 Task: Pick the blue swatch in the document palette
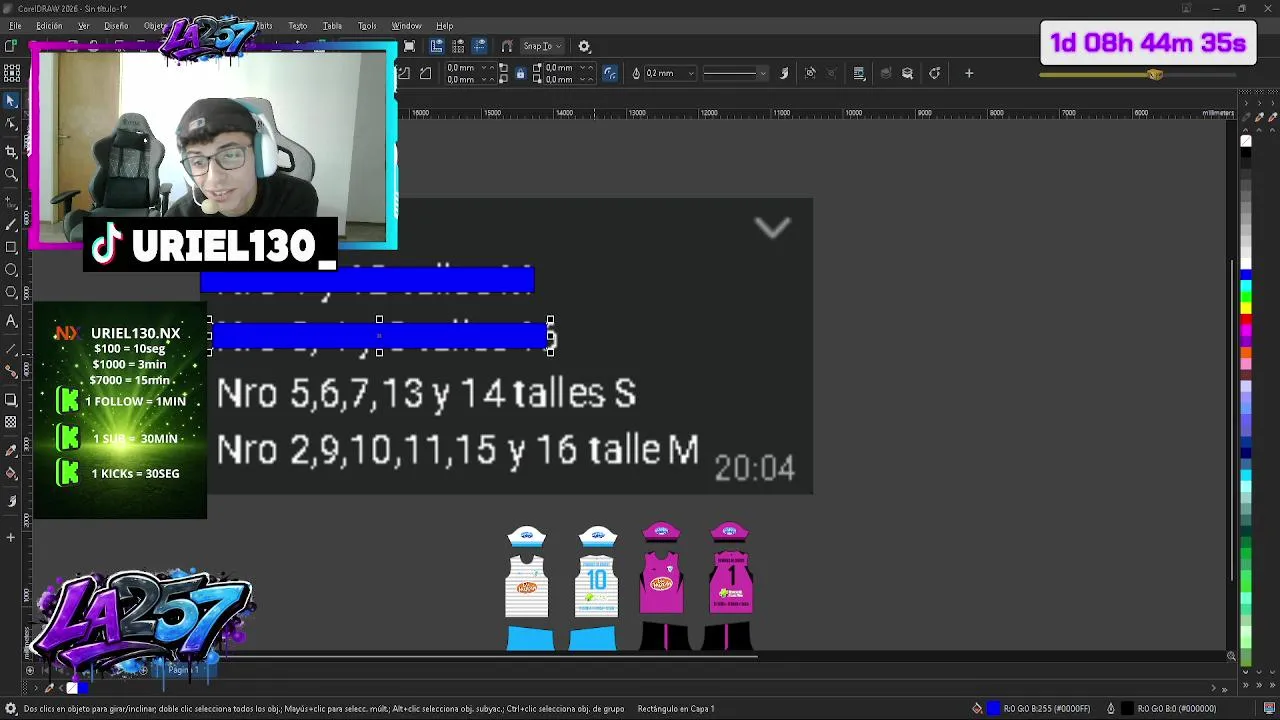click(x=83, y=687)
